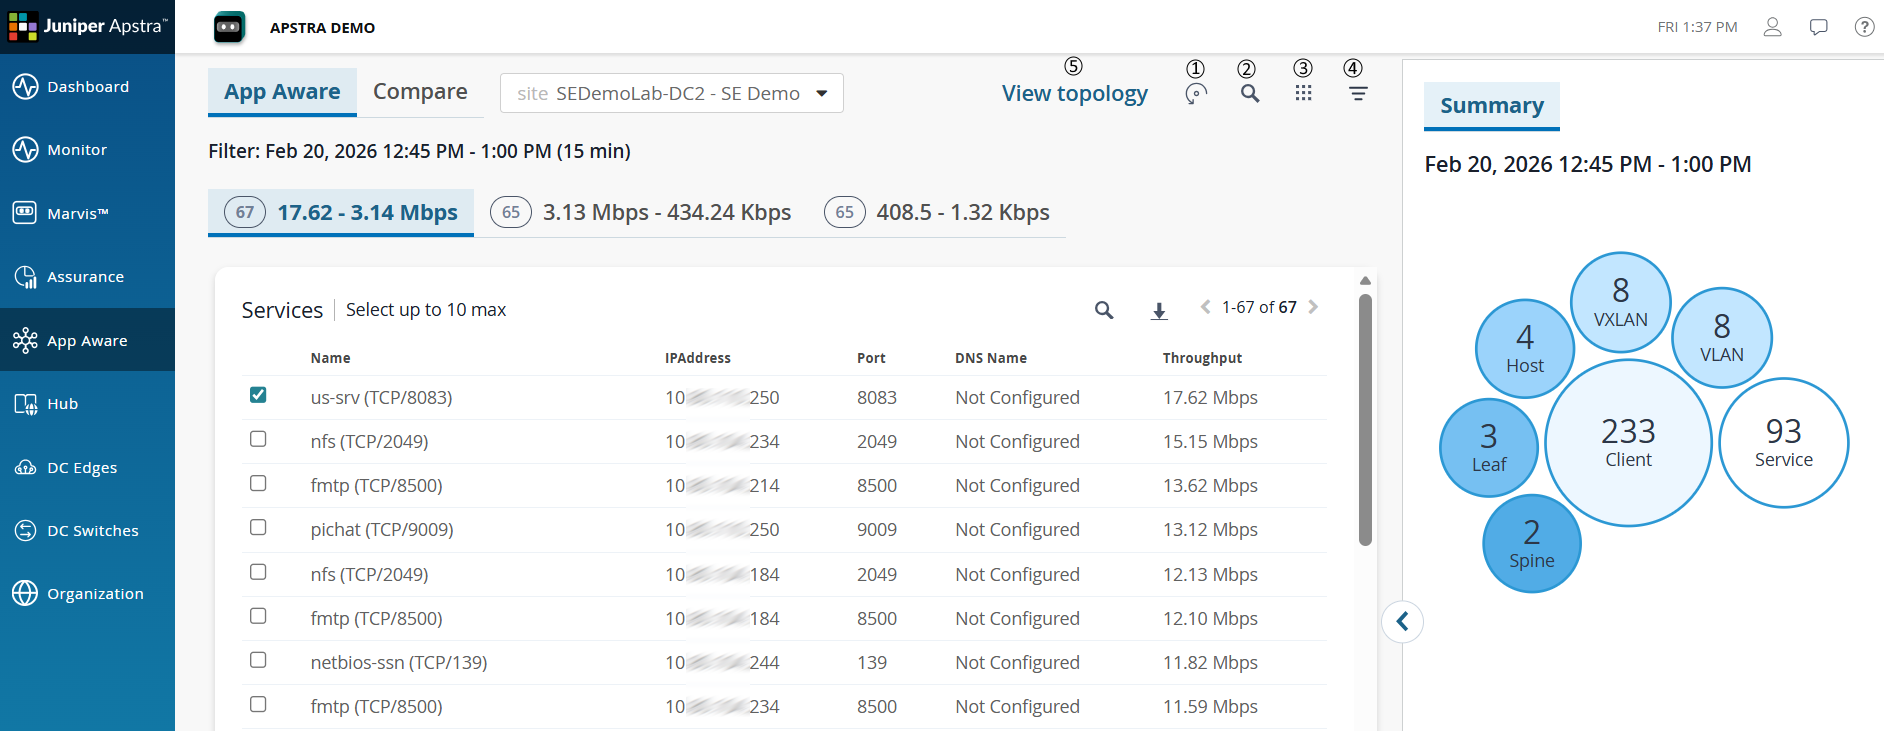1884x731 pixels.
Task: Collapse the Summary panel with chevron
Action: pyautogui.click(x=1402, y=622)
